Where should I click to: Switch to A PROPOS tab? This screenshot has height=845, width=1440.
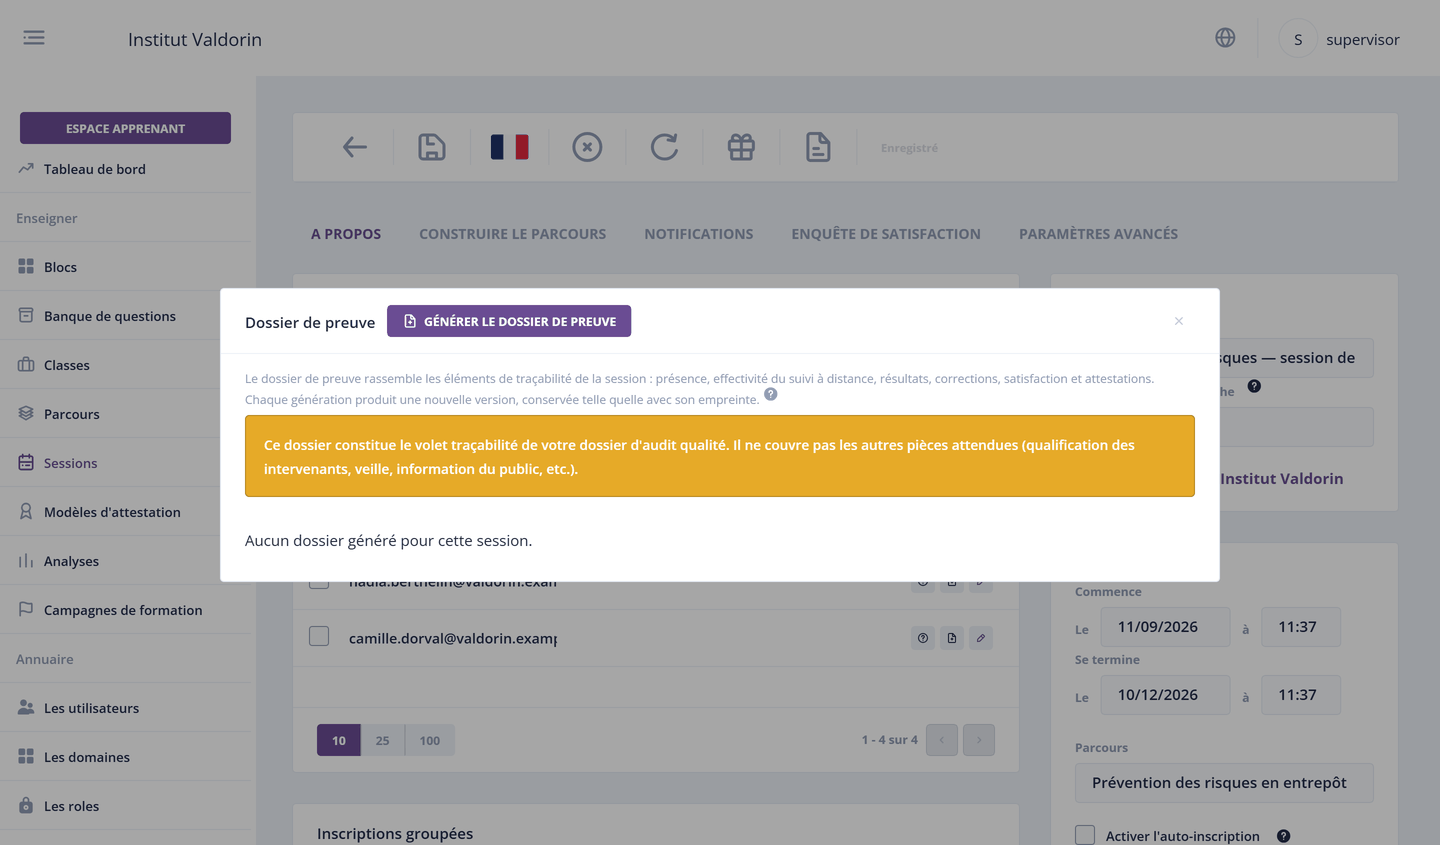(x=346, y=234)
